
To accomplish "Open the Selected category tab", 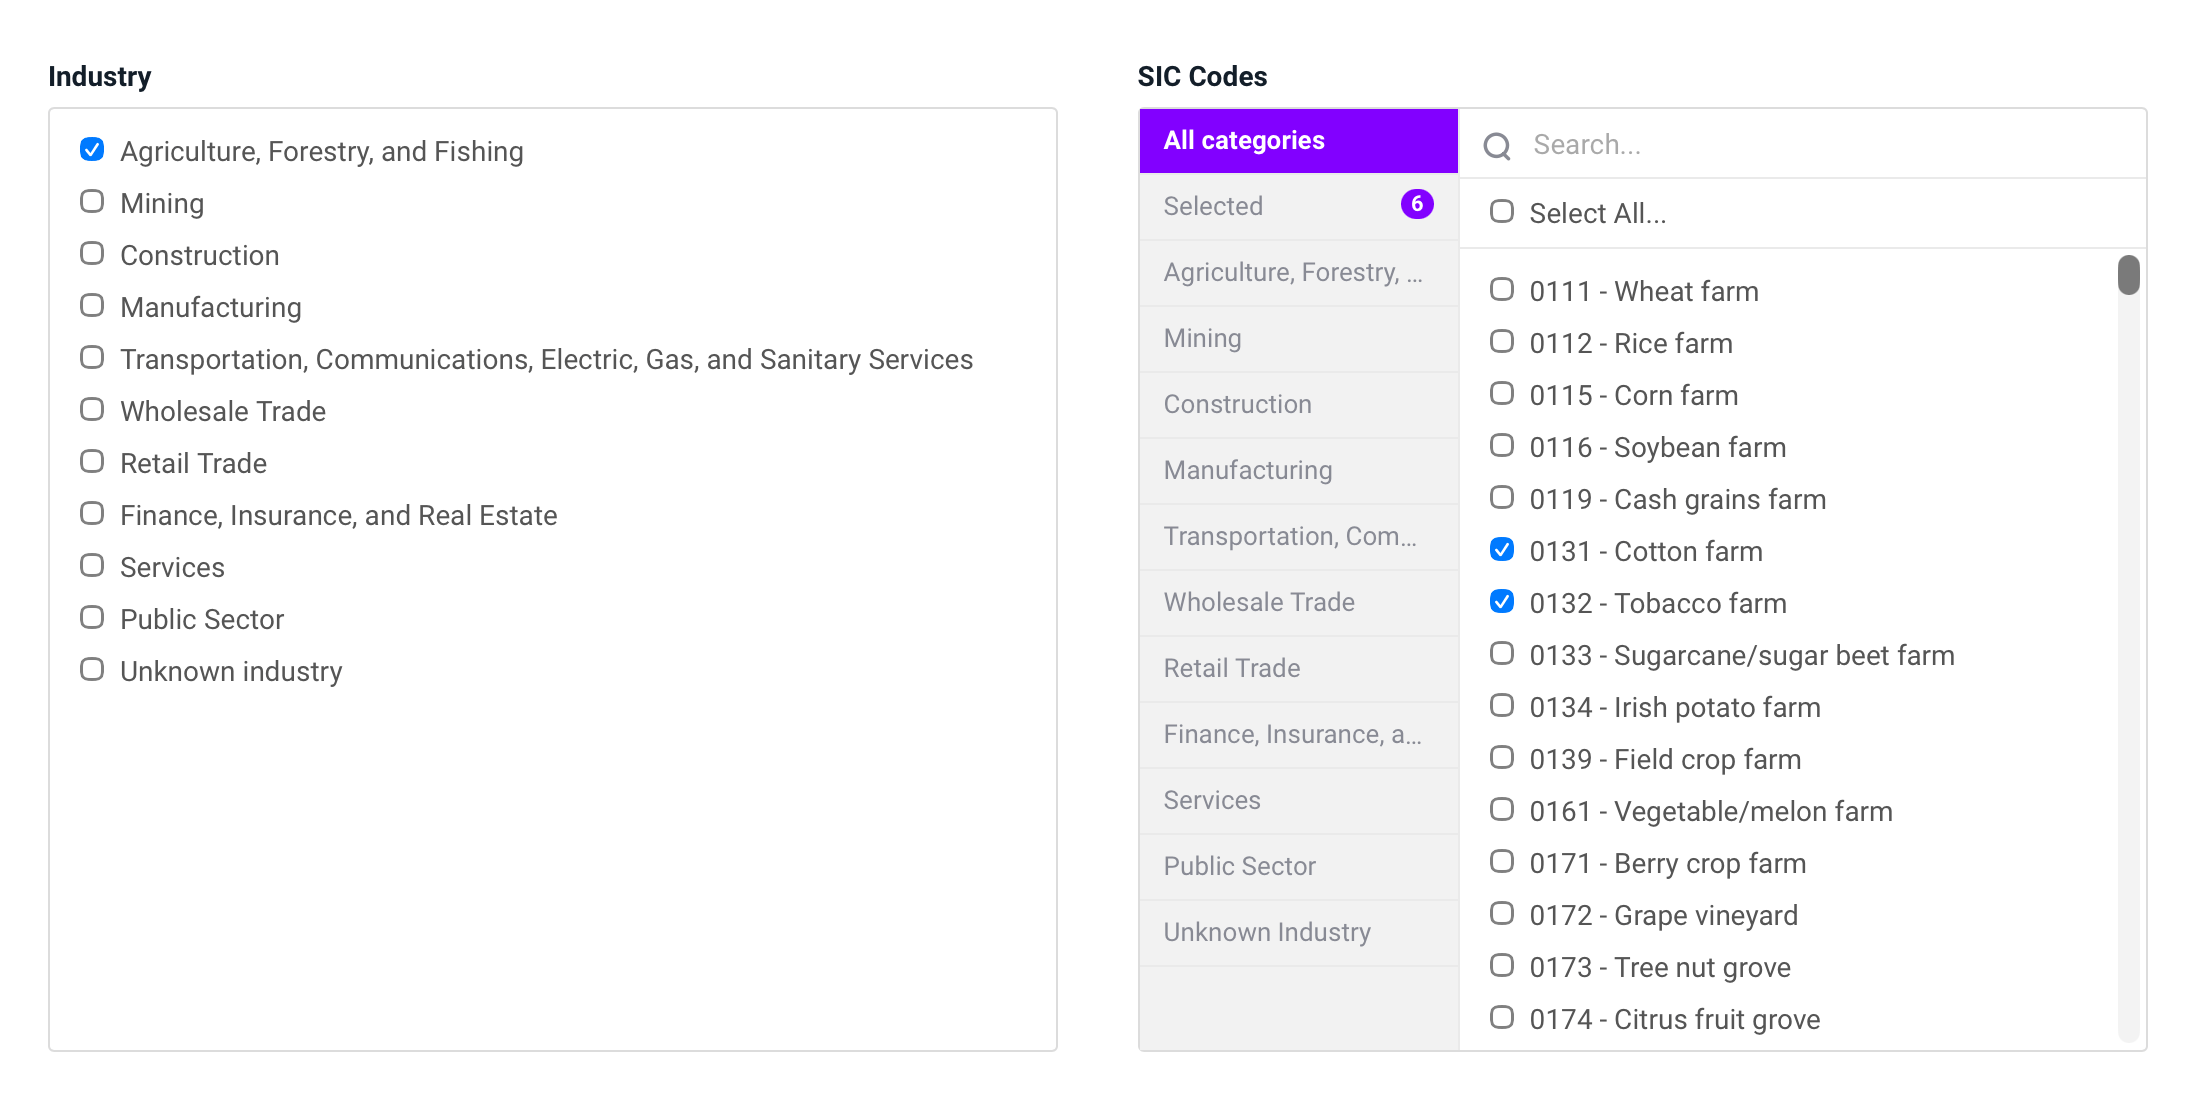I will 1297,206.
